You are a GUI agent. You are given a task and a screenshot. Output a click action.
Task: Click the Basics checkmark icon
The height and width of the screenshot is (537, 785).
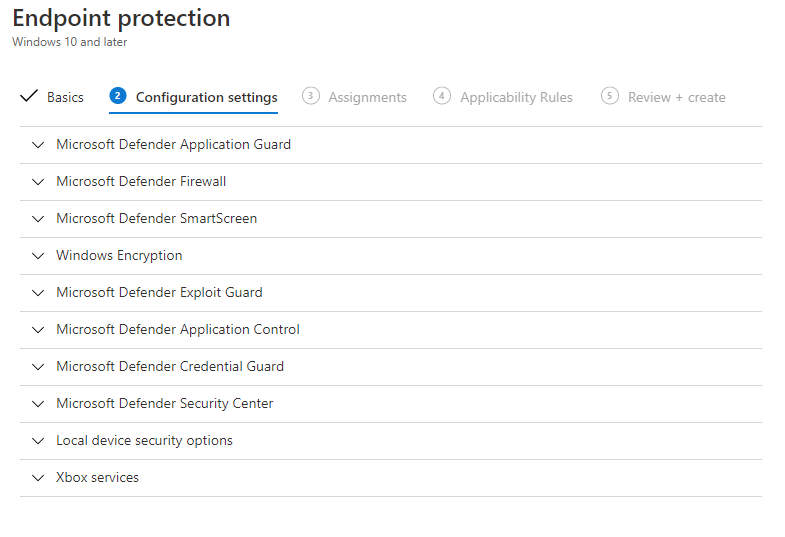click(28, 97)
